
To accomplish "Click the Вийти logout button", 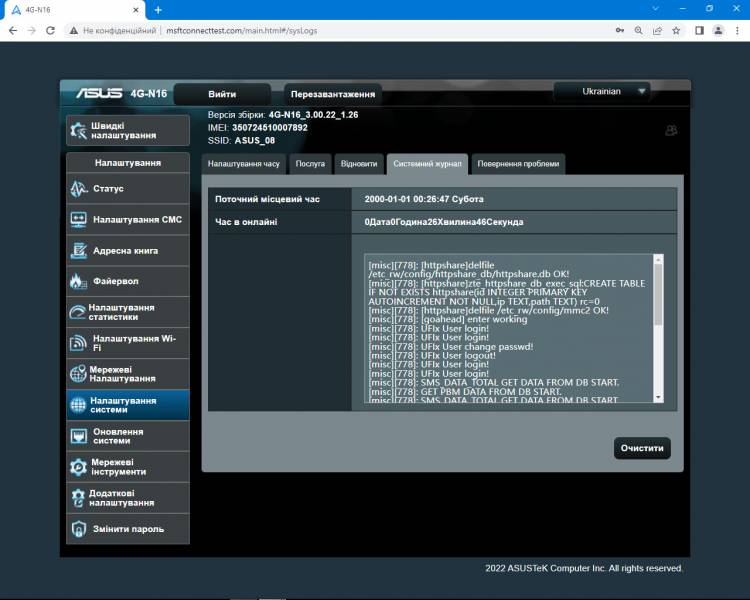I will (222, 94).
